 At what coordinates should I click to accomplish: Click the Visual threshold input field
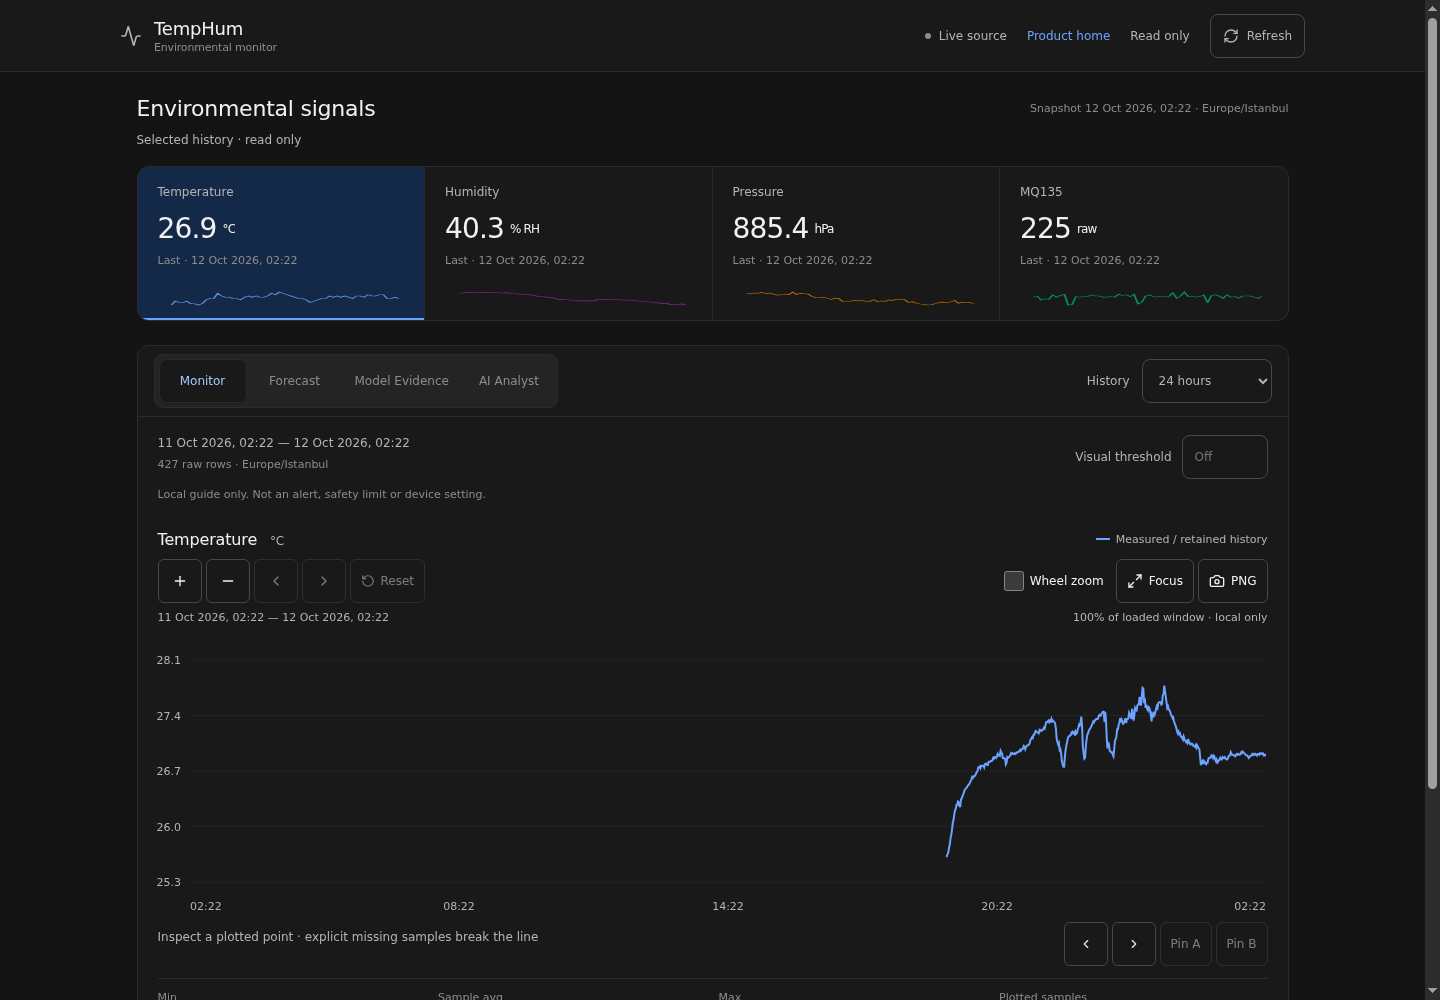(x=1224, y=457)
